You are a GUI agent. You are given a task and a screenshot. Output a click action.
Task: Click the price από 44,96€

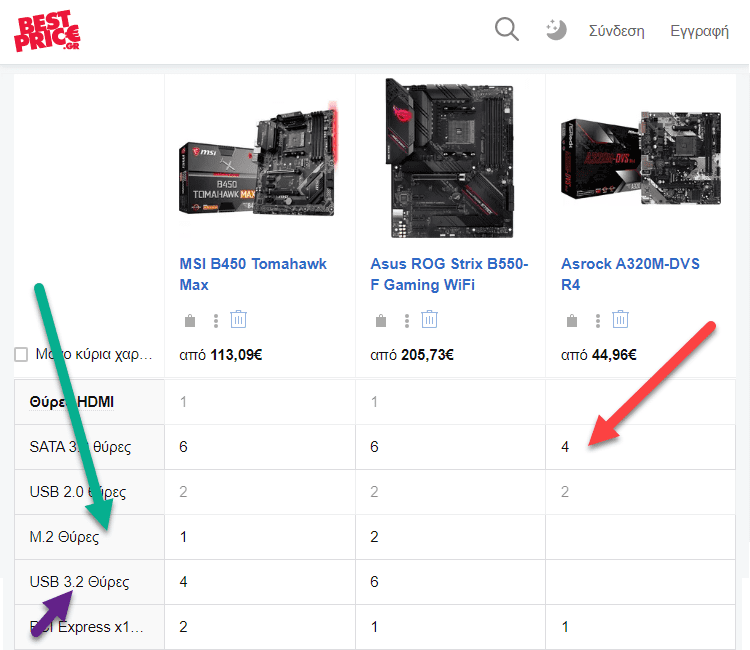pos(598,355)
